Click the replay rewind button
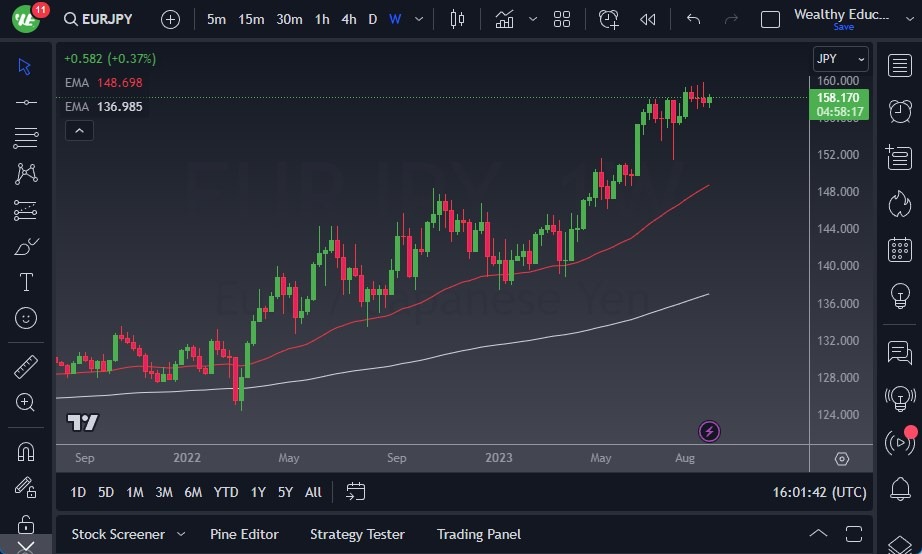Viewport: 922px width, 554px height. click(x=648, y=19)
